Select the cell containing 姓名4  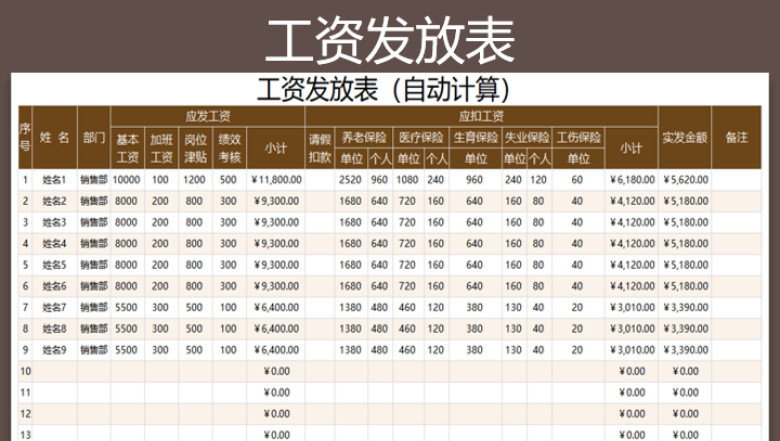pos(55,244)
